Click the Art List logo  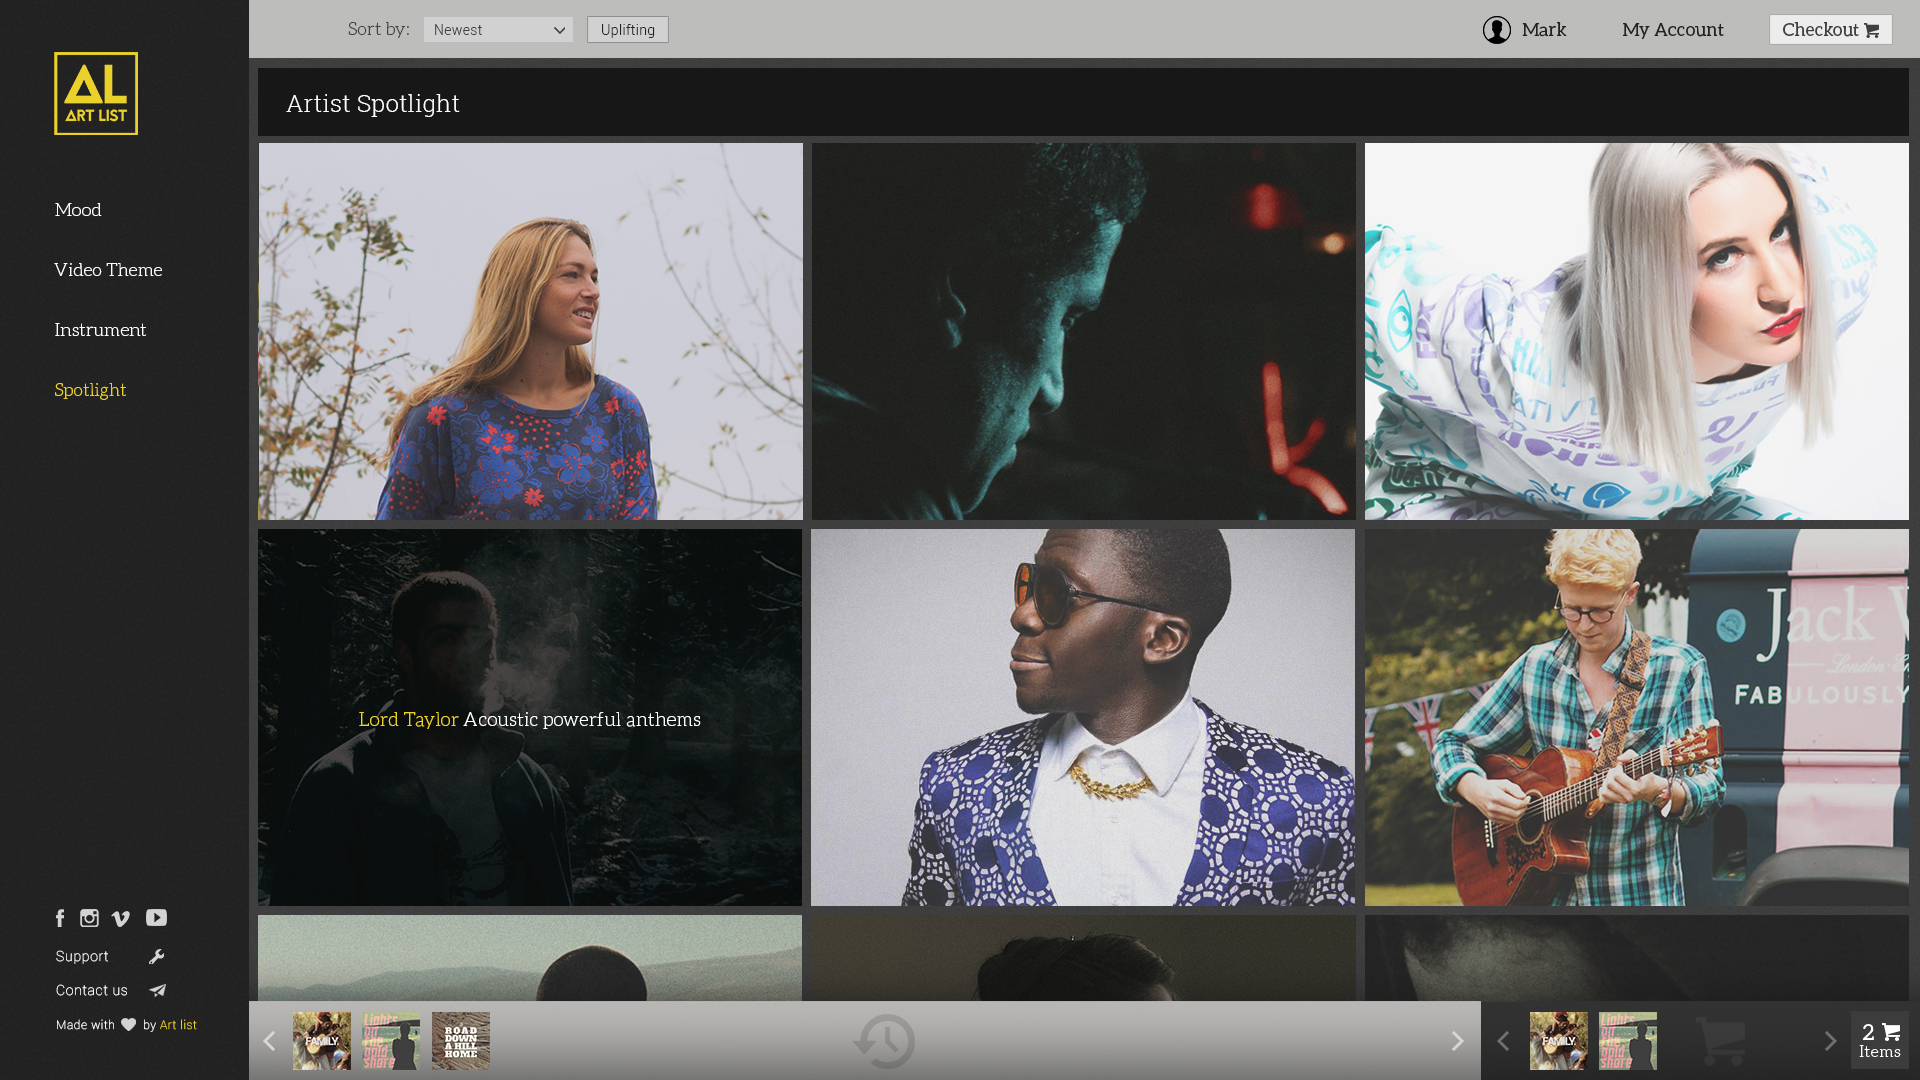(x=96, y=94)
